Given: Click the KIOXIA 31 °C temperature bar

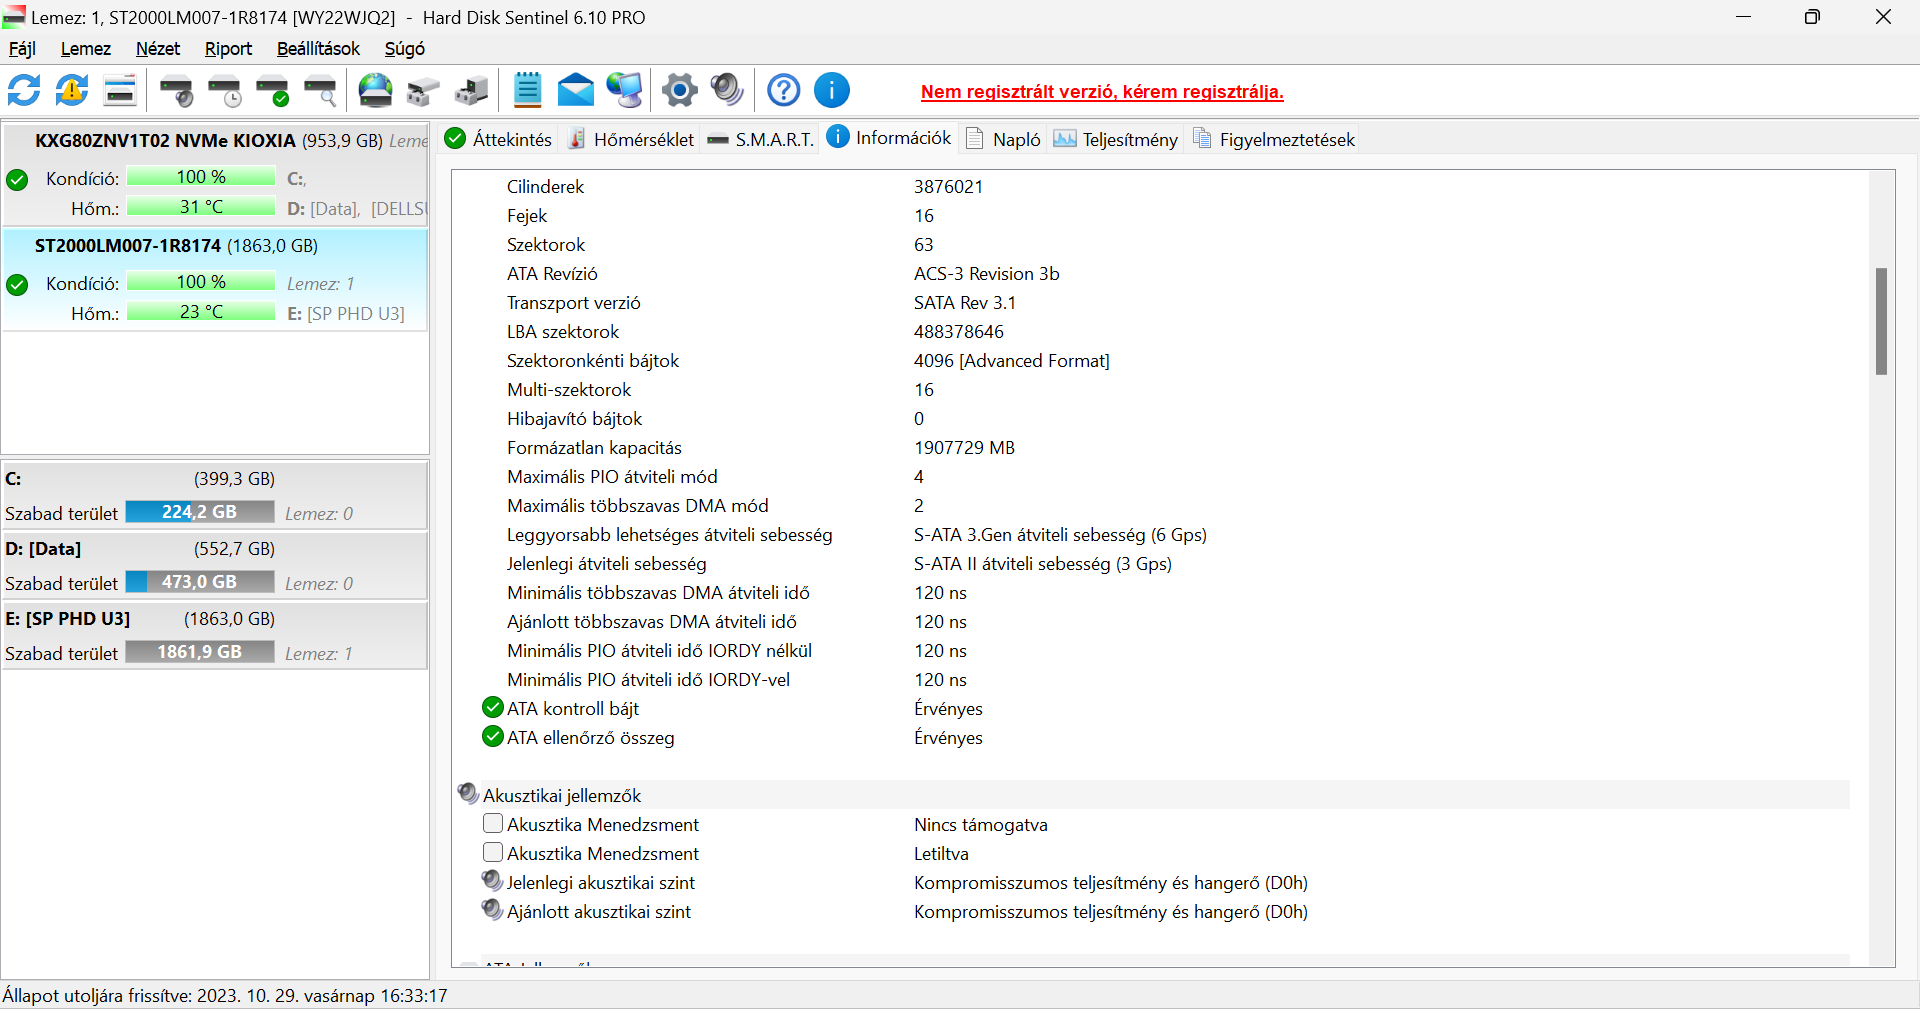Looking at the screenshot, I should [201, 207].
